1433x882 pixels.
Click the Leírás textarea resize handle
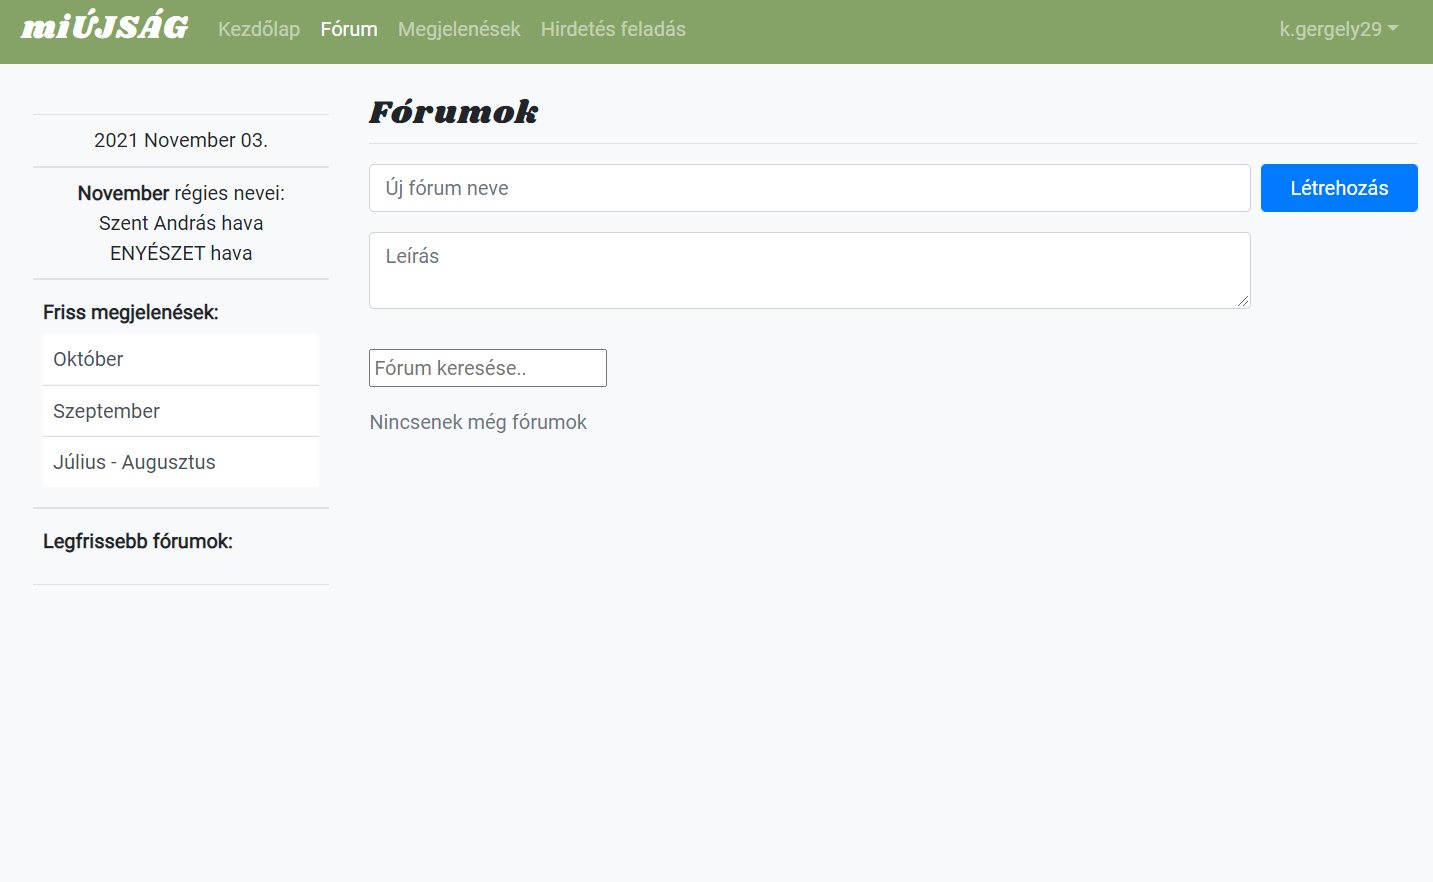(1243, 301)
